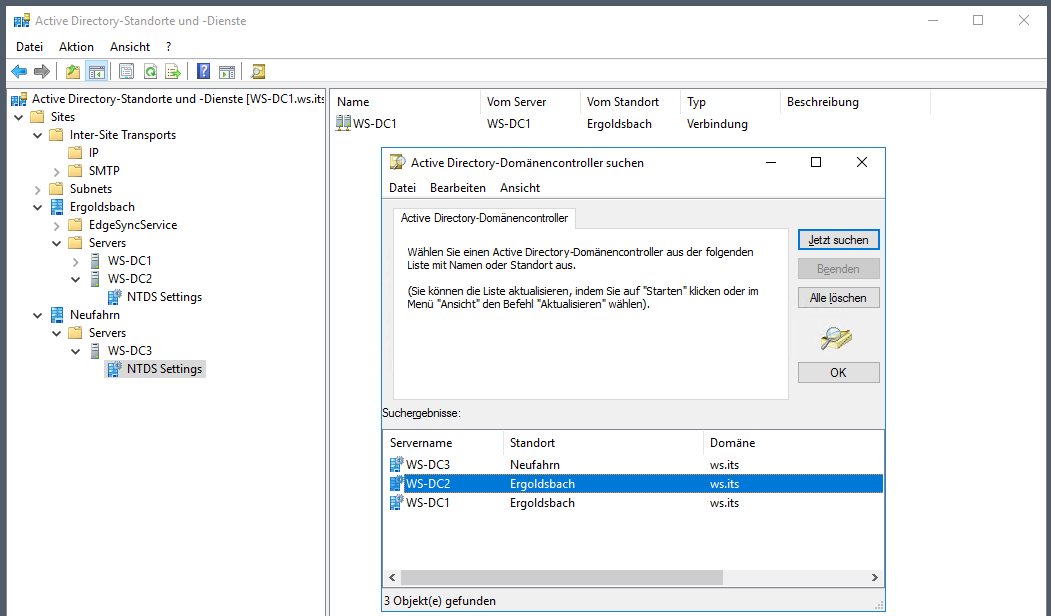
Task: Select the Servers folder under Neufahrn
Action: click(x=107, y=332)
